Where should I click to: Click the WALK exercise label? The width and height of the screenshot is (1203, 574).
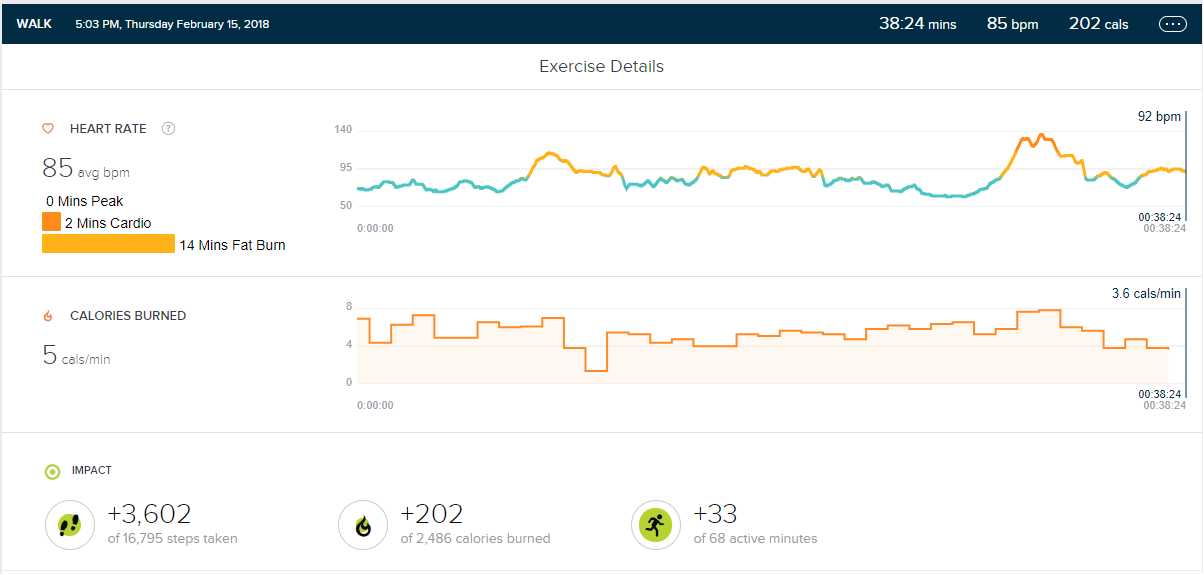35,24
